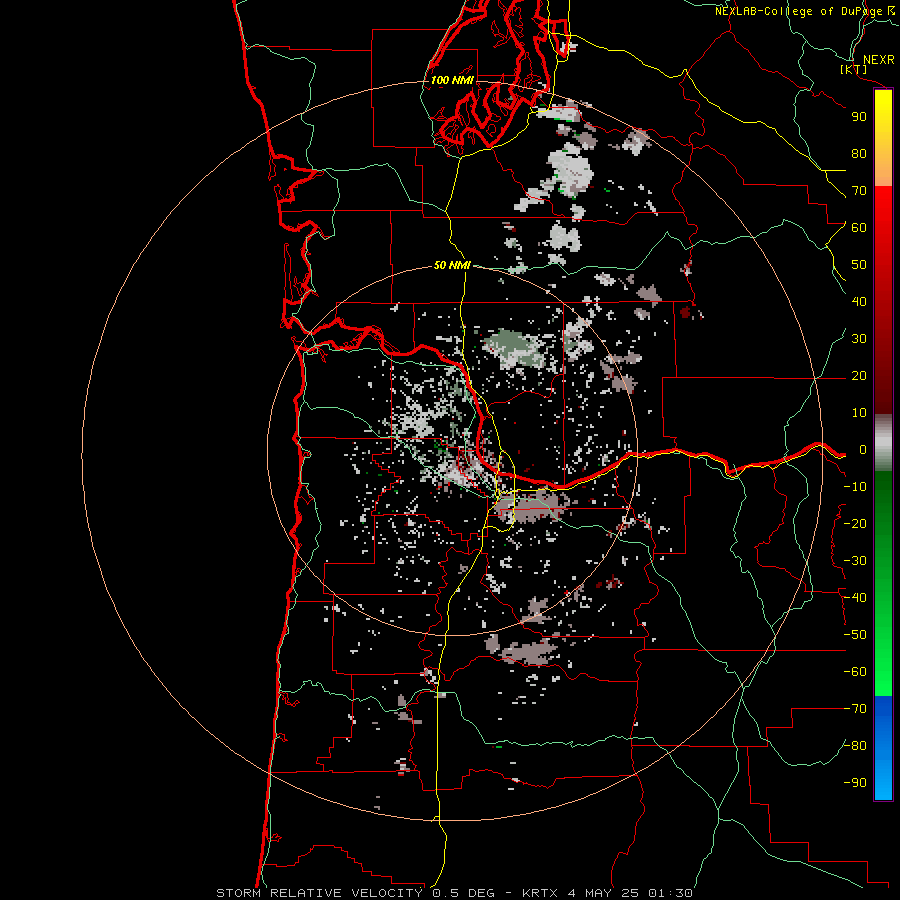Click "0.5 DEG" elevation angle text

pyautogui.click(x=463, y=893)
